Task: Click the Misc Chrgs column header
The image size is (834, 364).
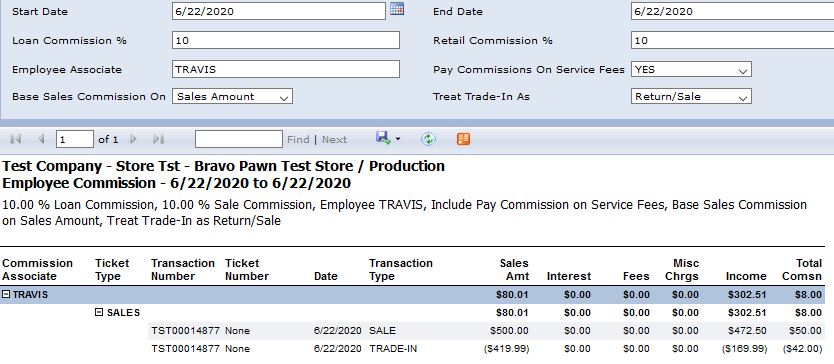Action: [682, 270]
